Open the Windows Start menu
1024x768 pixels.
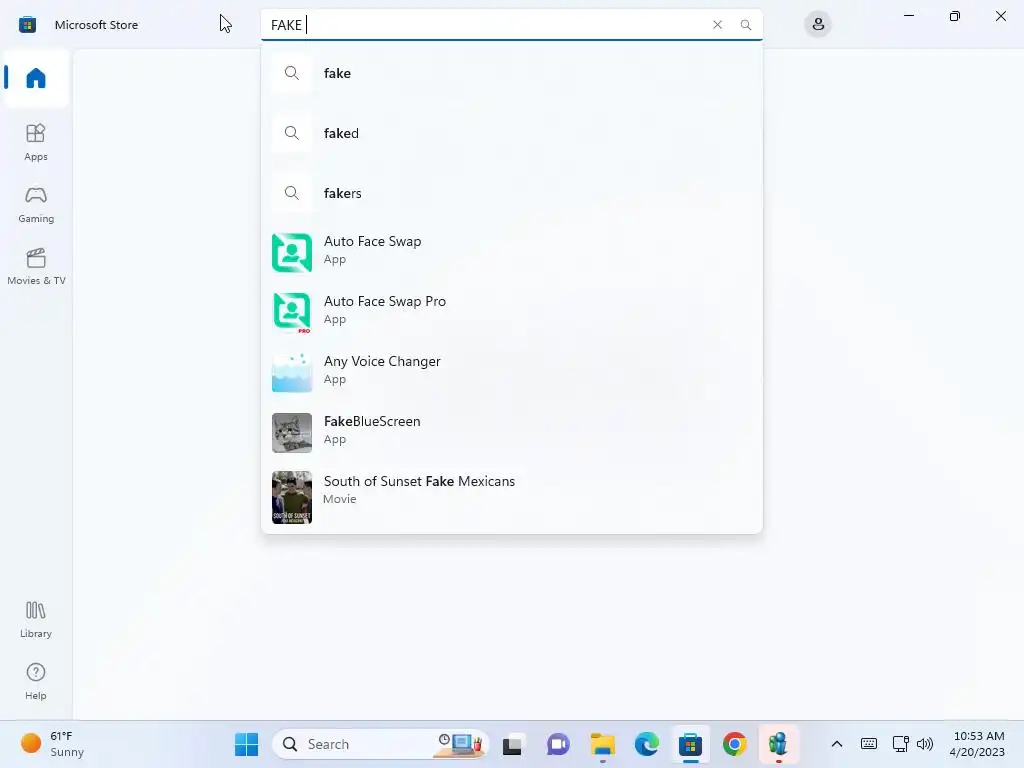click(246, 744)
